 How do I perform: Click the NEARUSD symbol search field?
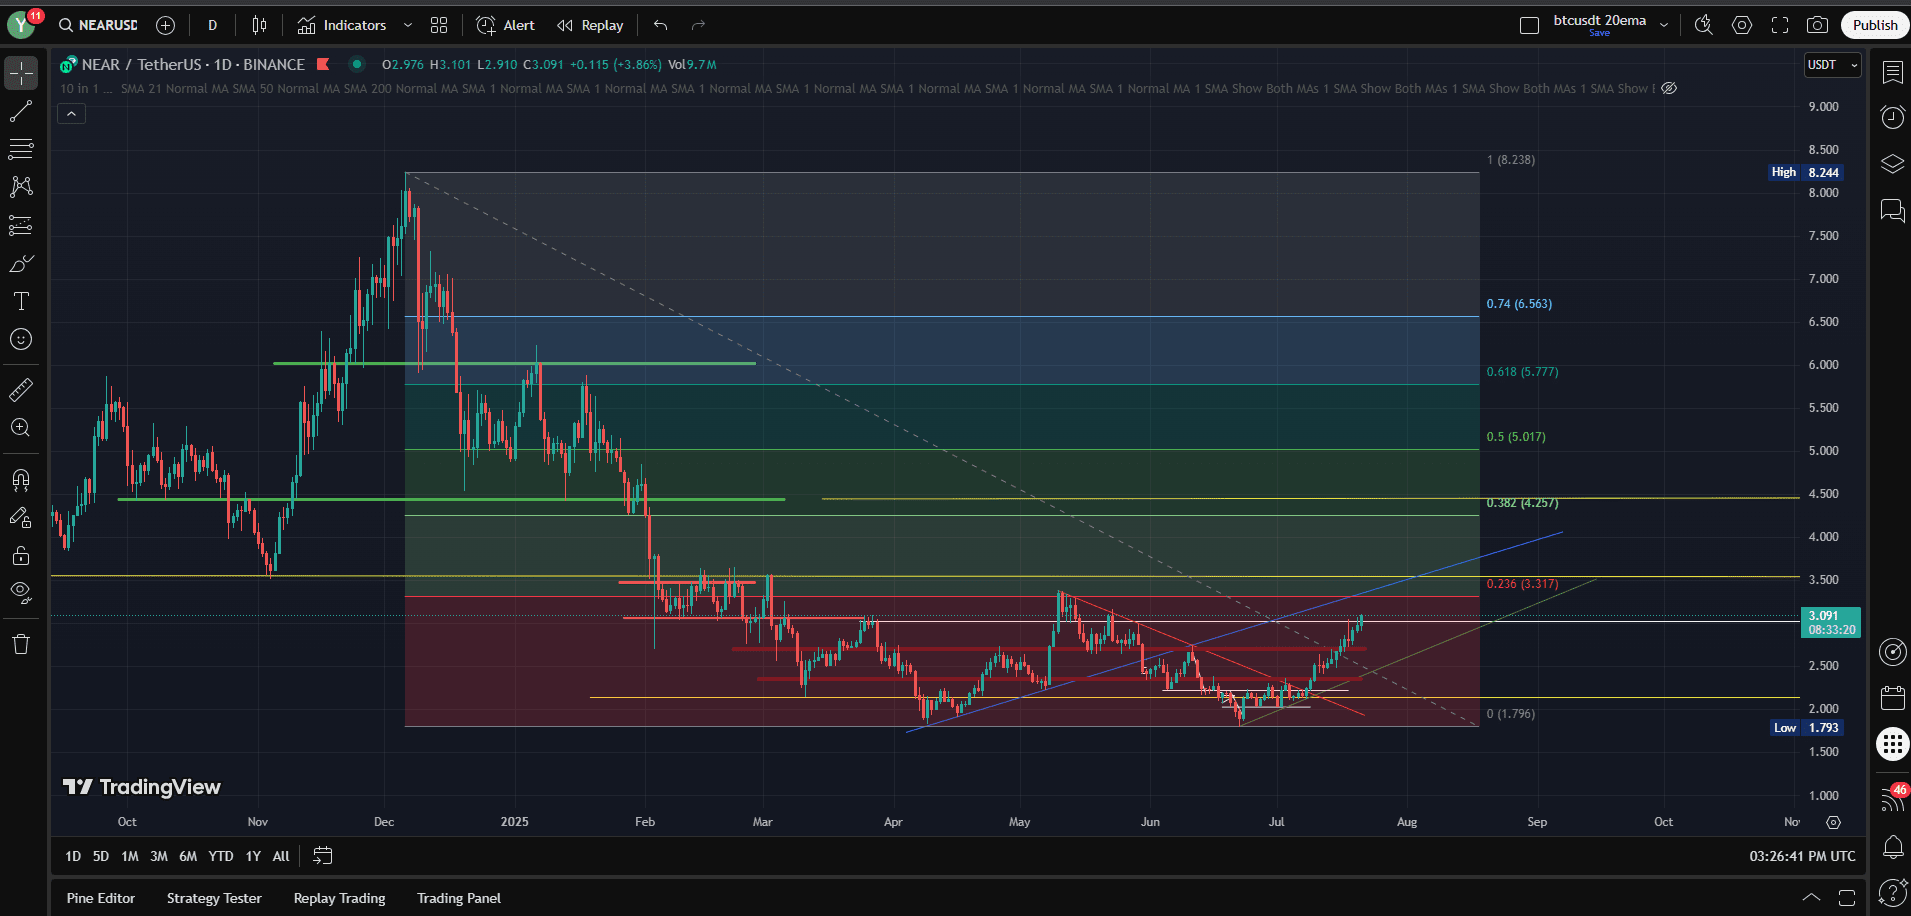pos(98,25)
